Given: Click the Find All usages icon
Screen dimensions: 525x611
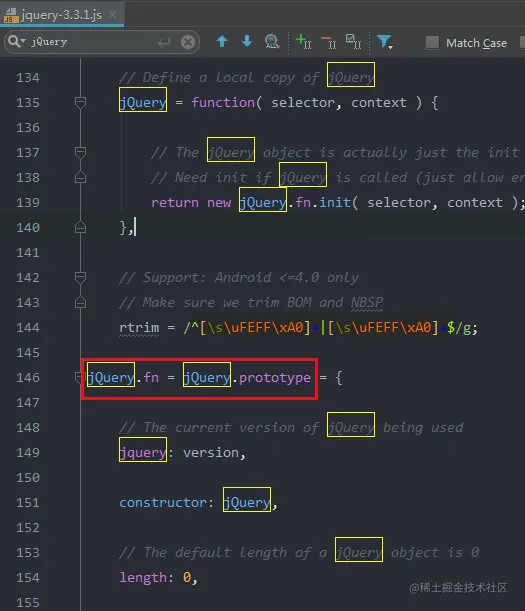Looking at the screenshot, I should 272,41.
